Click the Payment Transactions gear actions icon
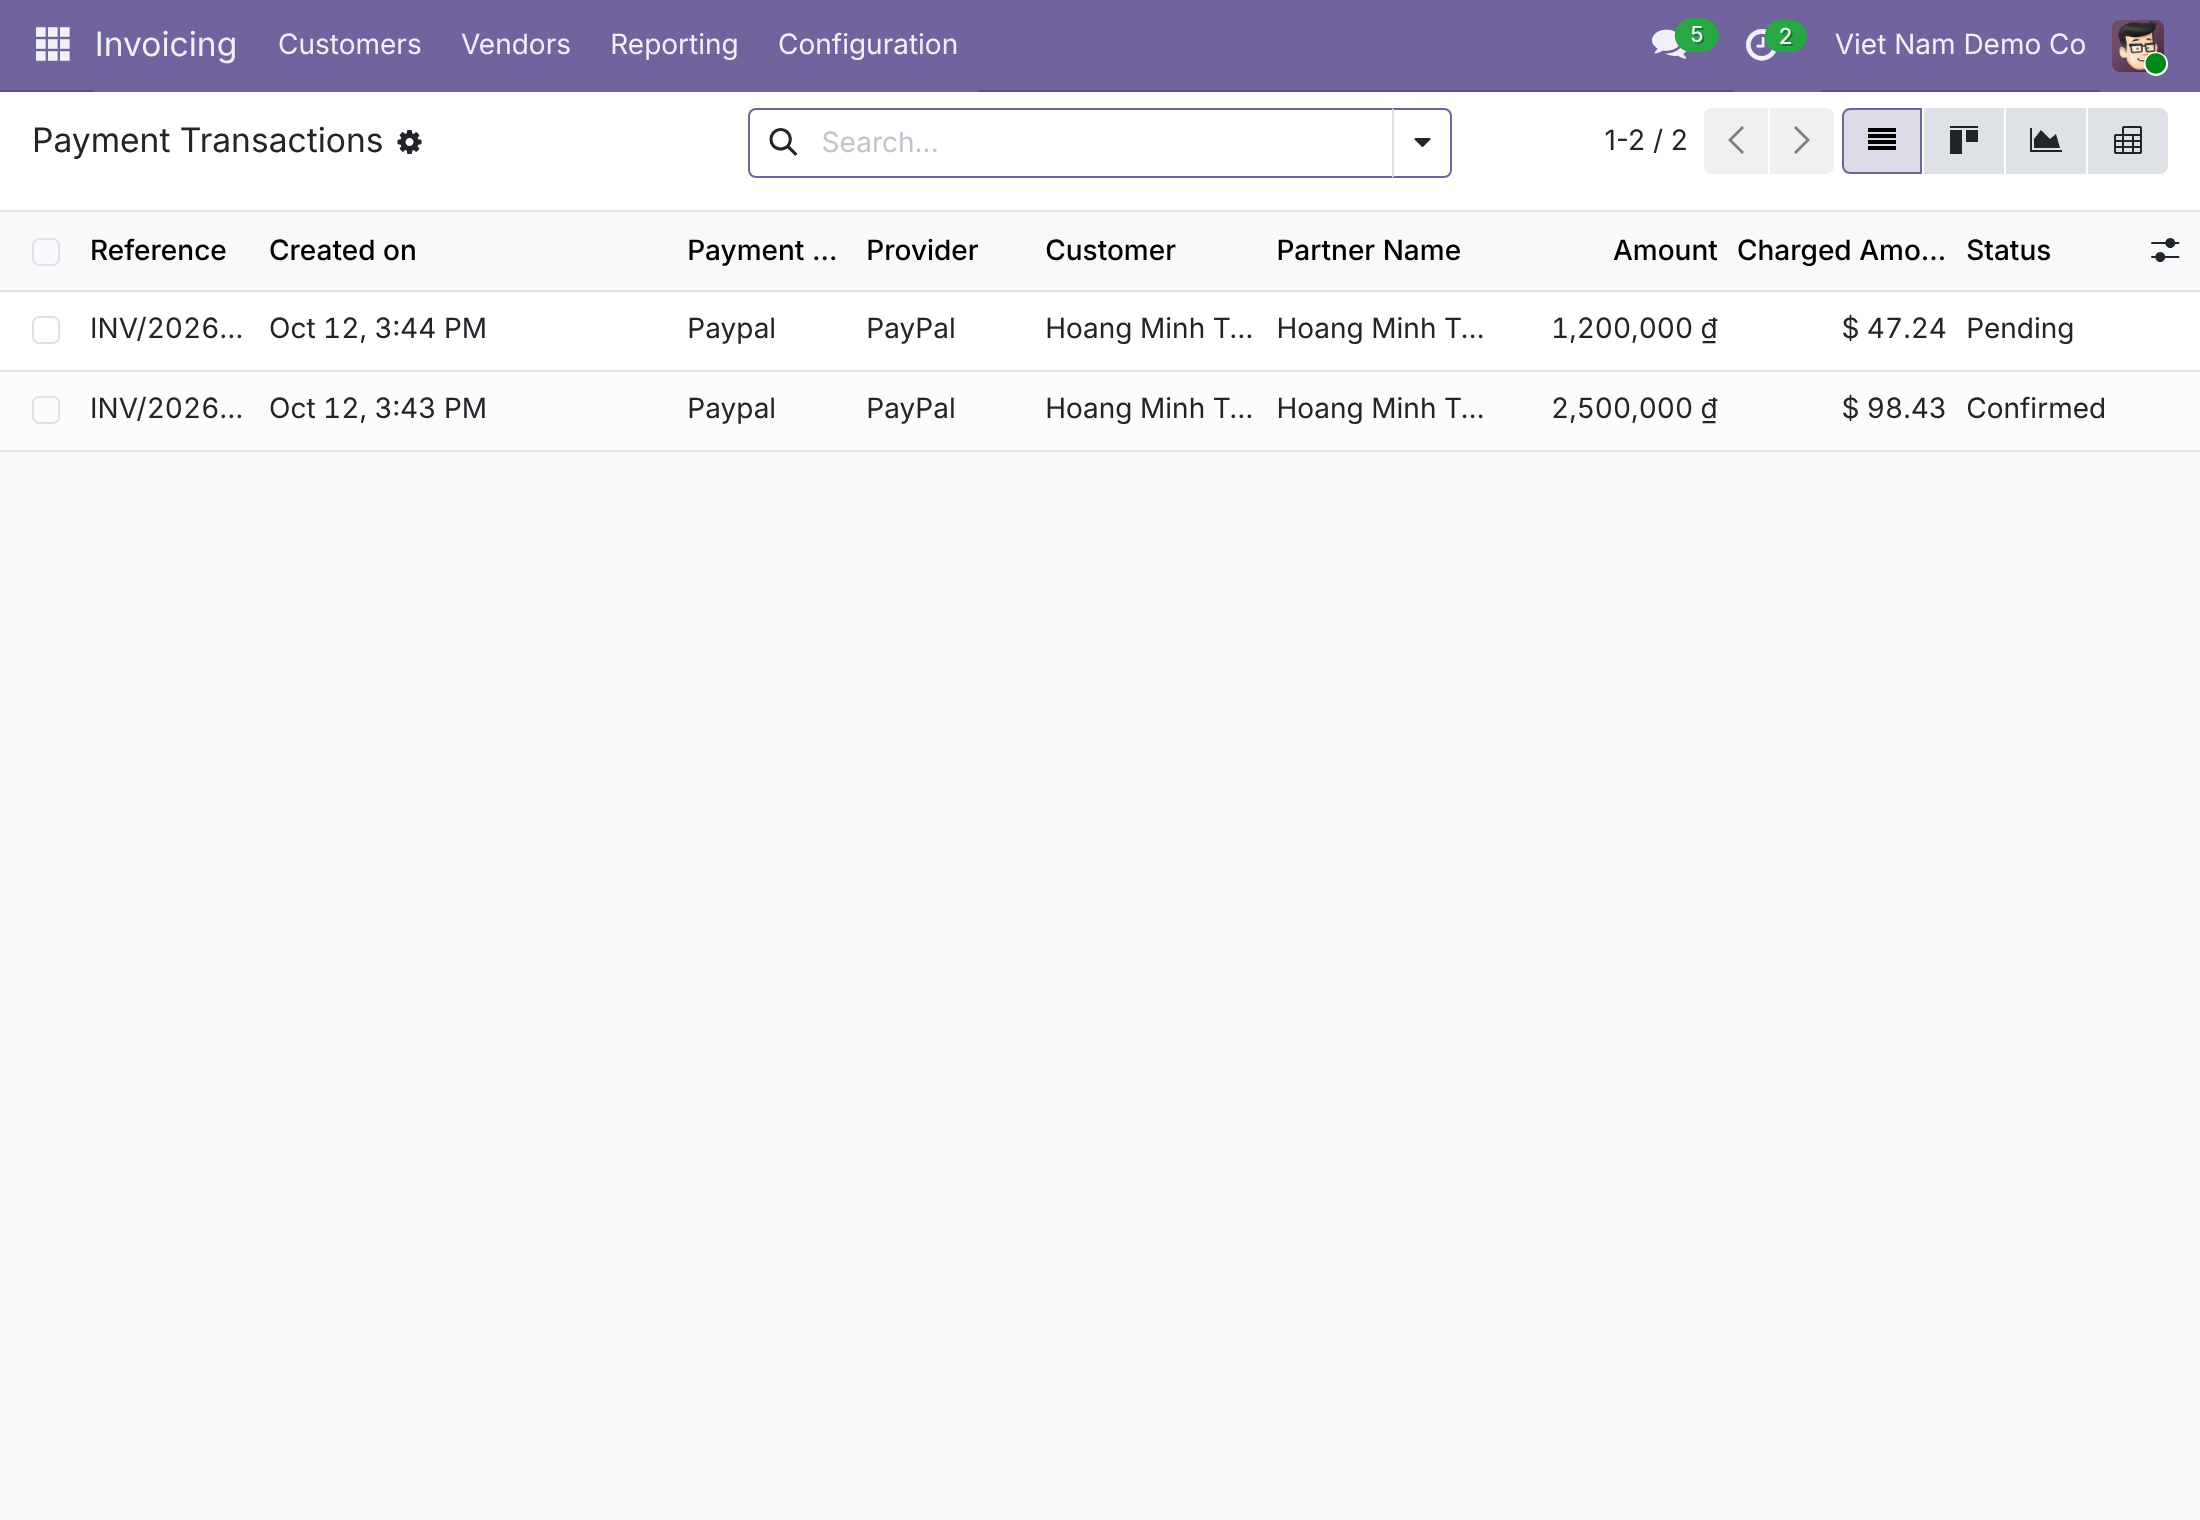 point(409,142)
